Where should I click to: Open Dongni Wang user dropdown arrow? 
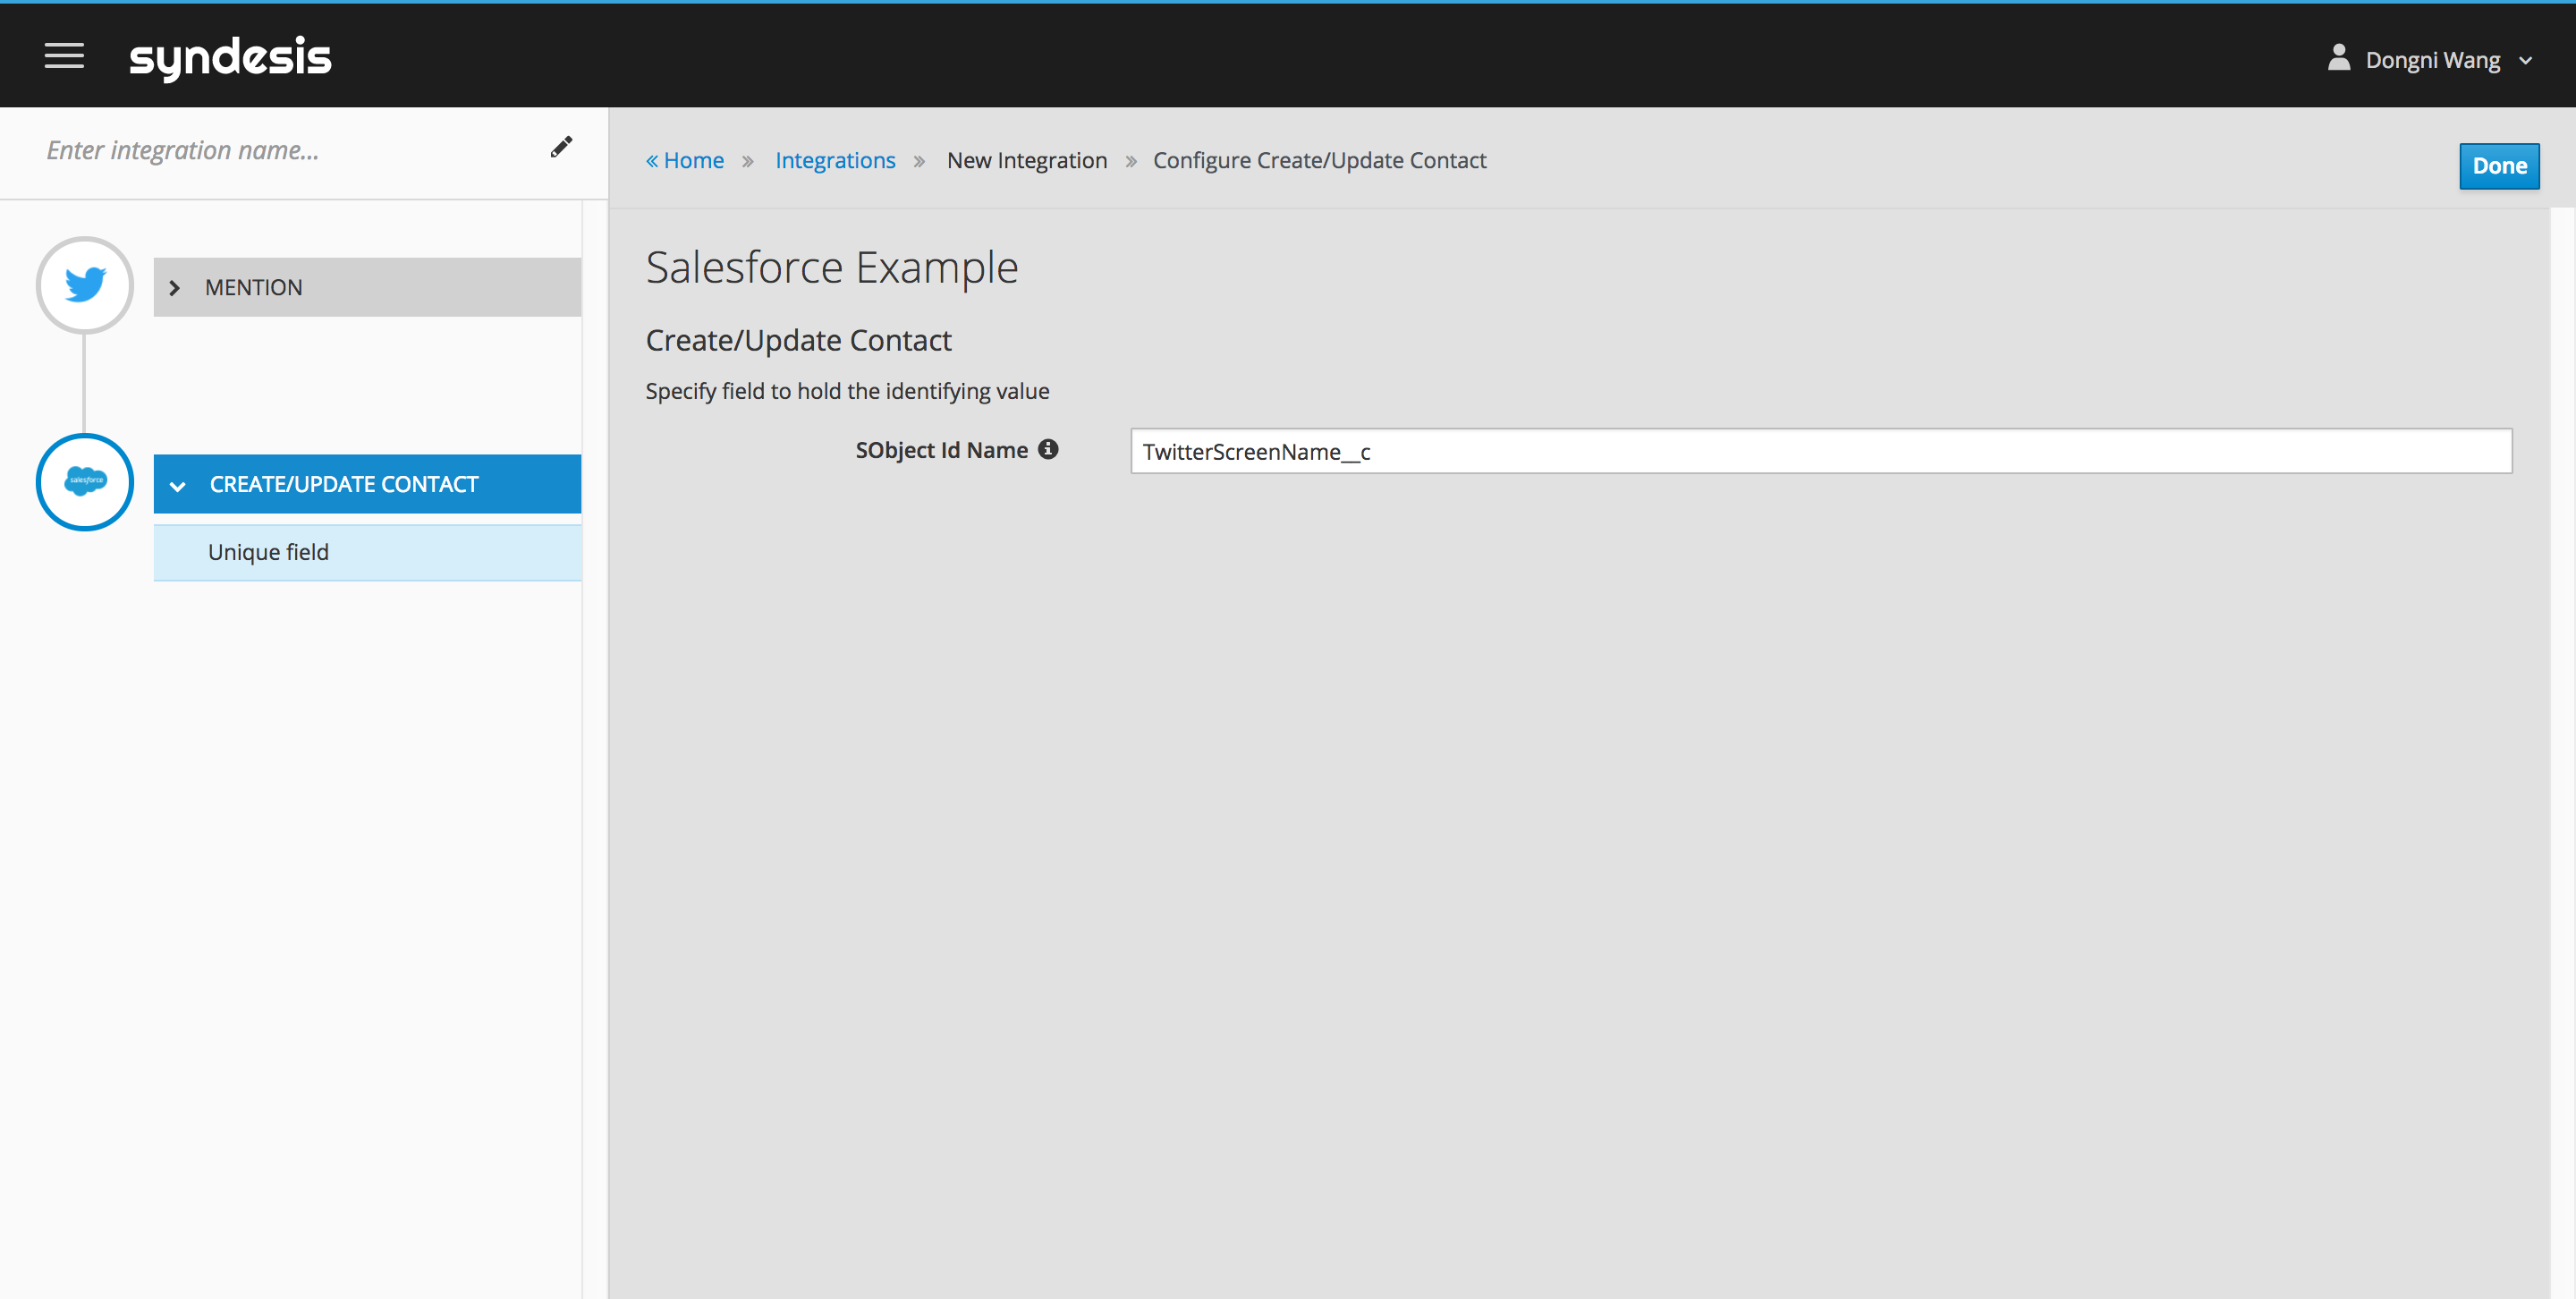coord(2525,61)
